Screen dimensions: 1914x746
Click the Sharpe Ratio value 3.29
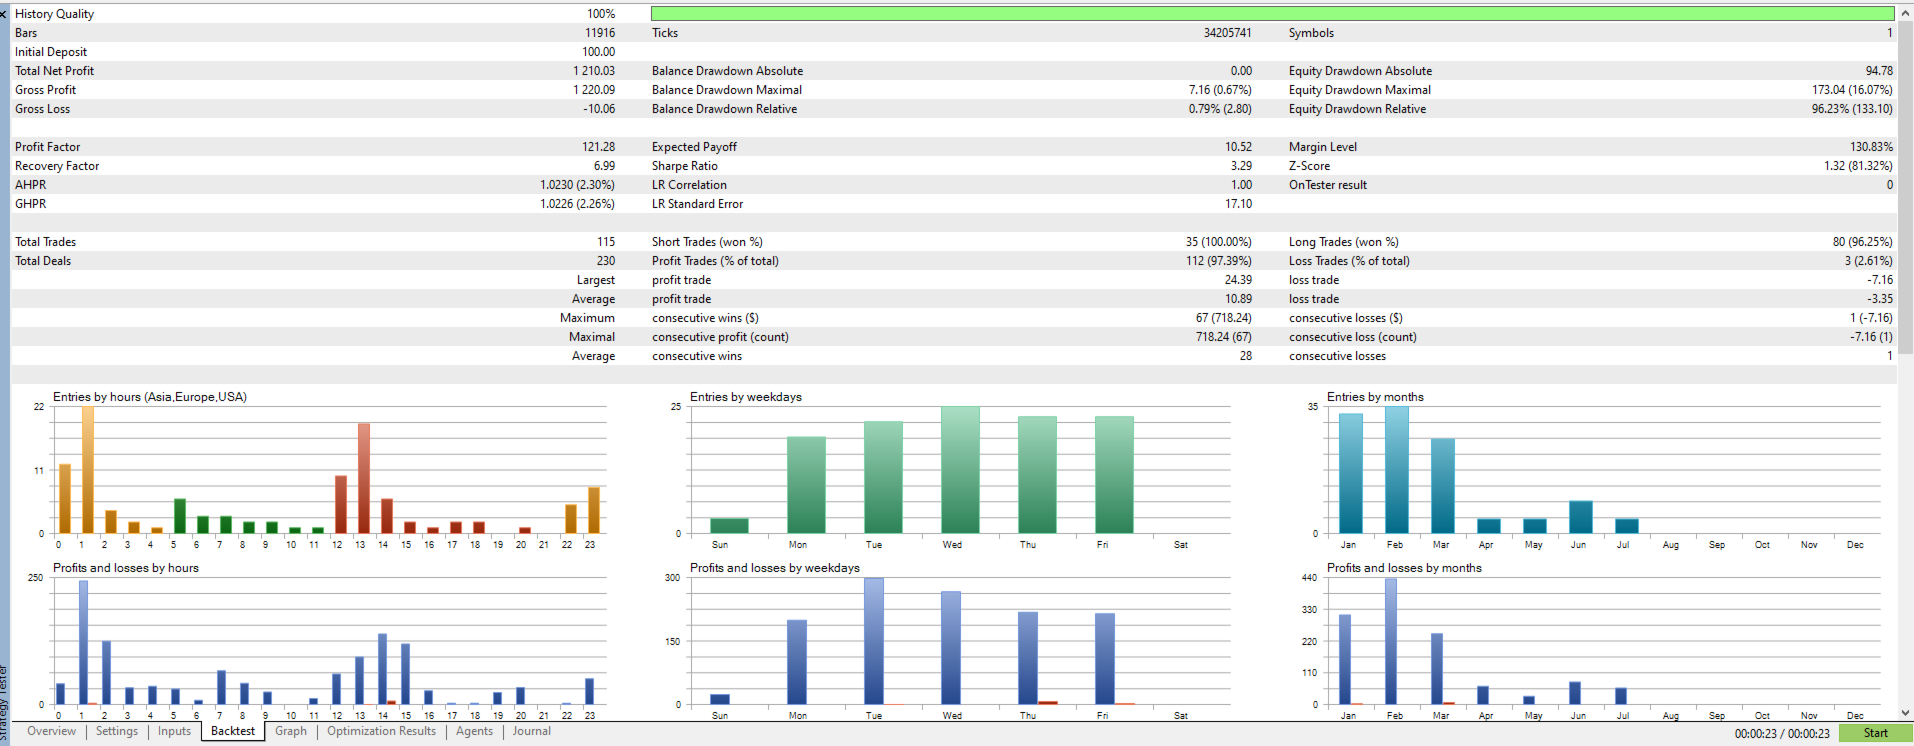point(1241,166)
